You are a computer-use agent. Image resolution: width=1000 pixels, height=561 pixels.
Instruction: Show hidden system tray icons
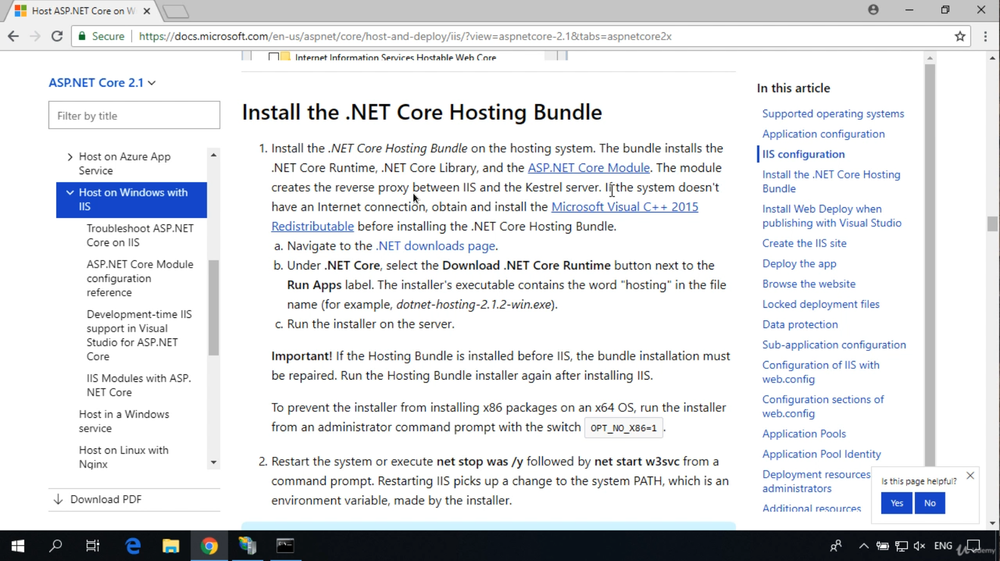[863, 546]
